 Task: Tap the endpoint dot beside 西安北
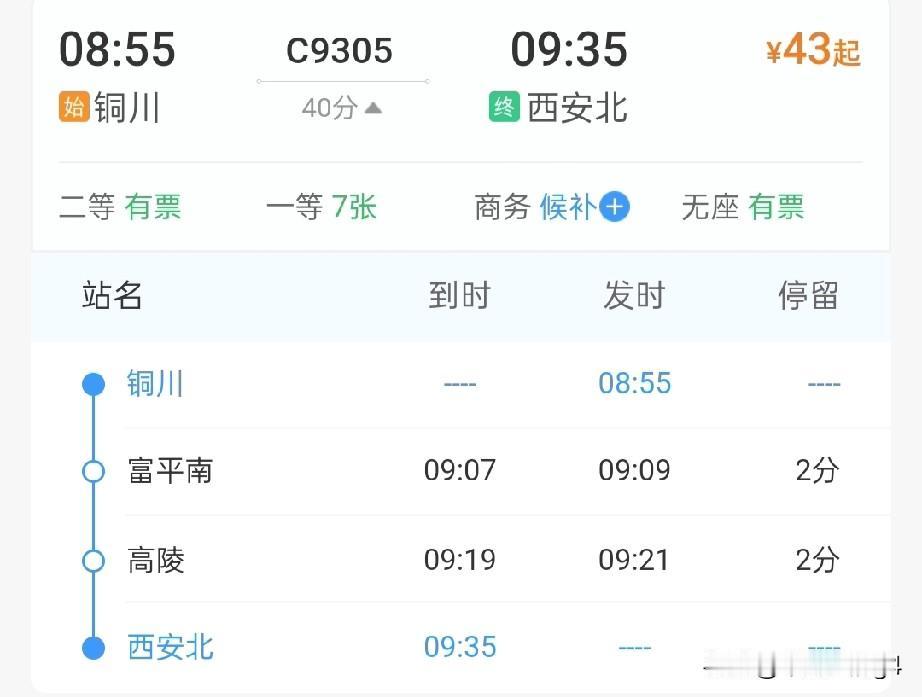coord(93,648)
